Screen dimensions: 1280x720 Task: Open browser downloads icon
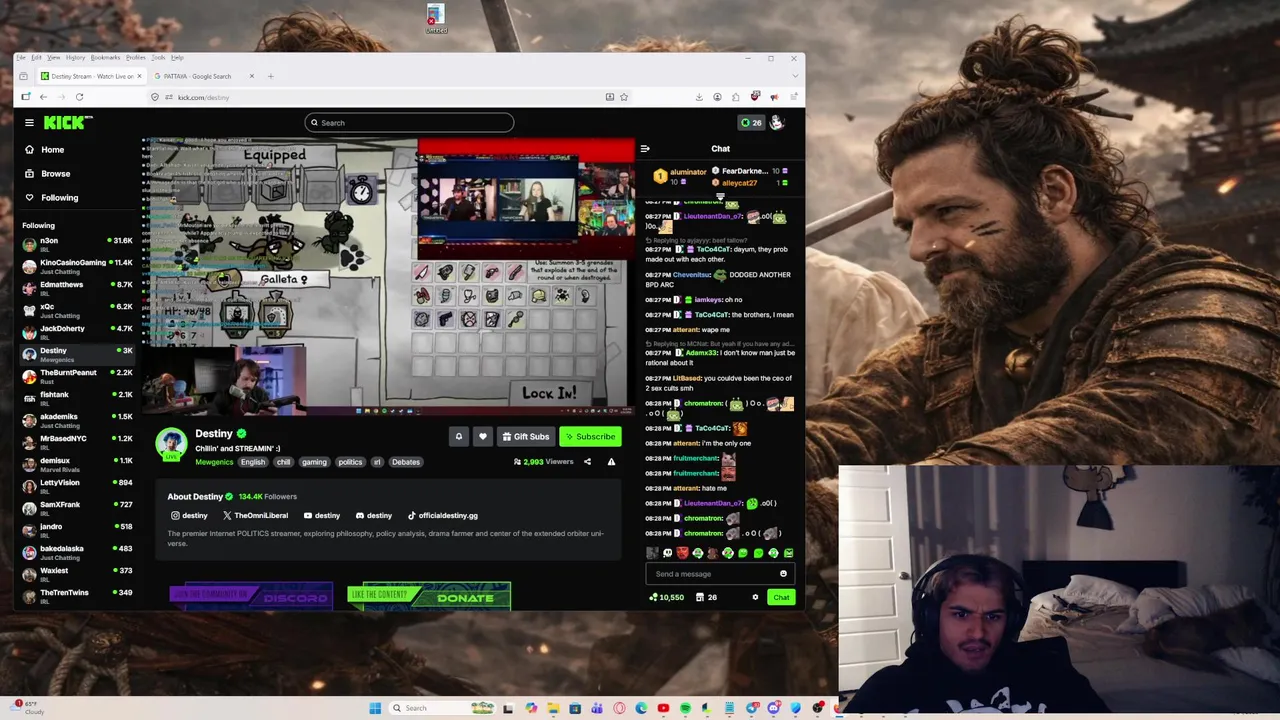[x=699, y=97]
